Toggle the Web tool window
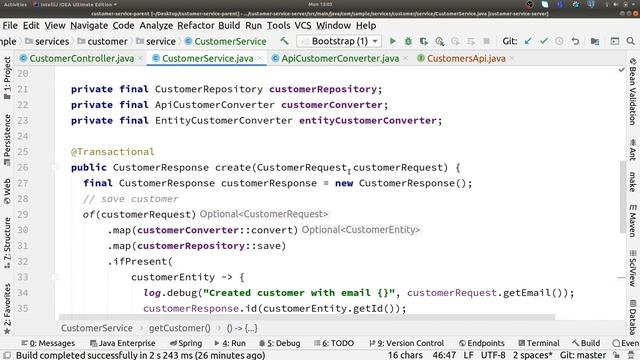The width and height of the screenshot is (640, 360). (7, 191)
